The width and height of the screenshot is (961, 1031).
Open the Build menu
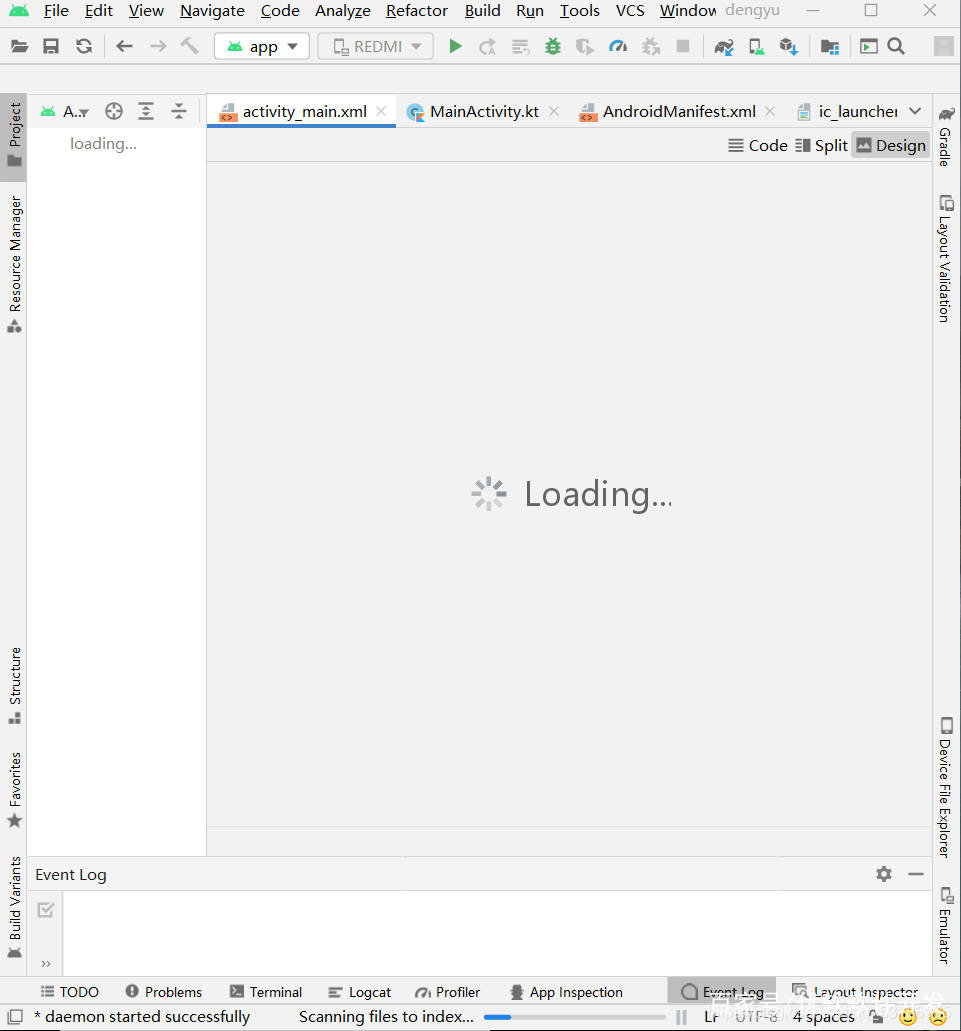tap(482, 11)
